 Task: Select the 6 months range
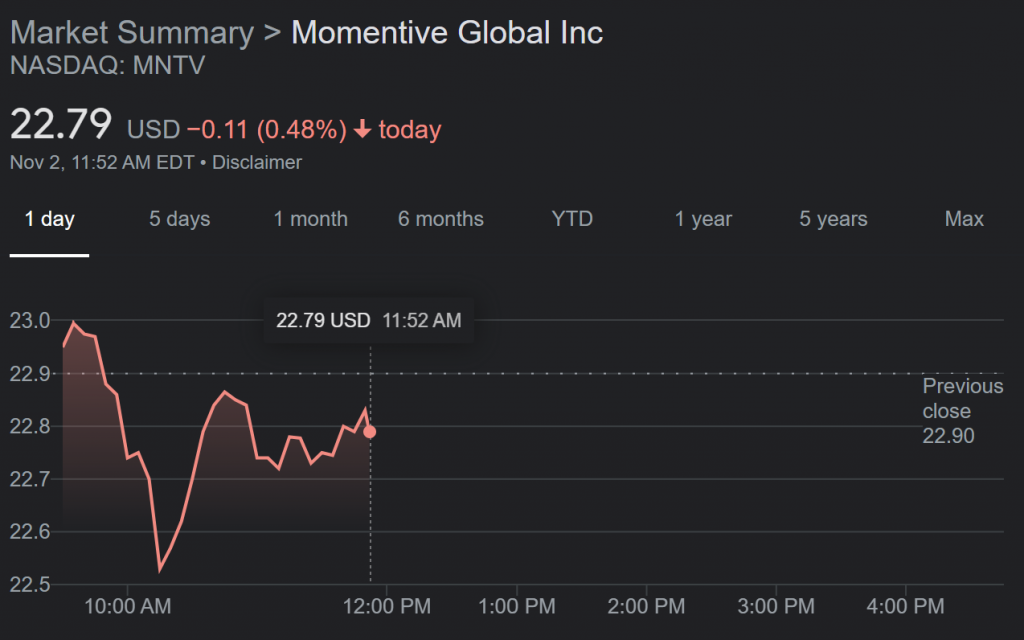click(441, 219)
